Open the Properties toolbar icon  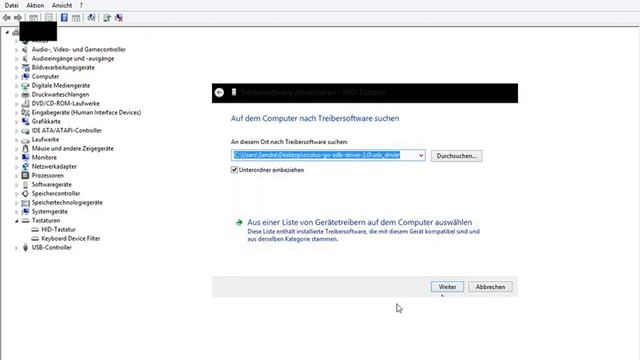click(x=49, y=18)
